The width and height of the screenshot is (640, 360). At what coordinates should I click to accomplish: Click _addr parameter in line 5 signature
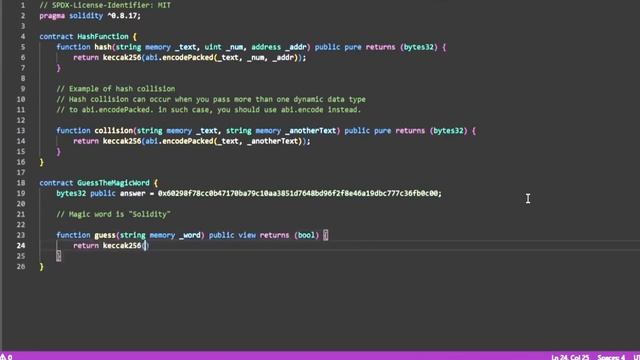point(296,47)
